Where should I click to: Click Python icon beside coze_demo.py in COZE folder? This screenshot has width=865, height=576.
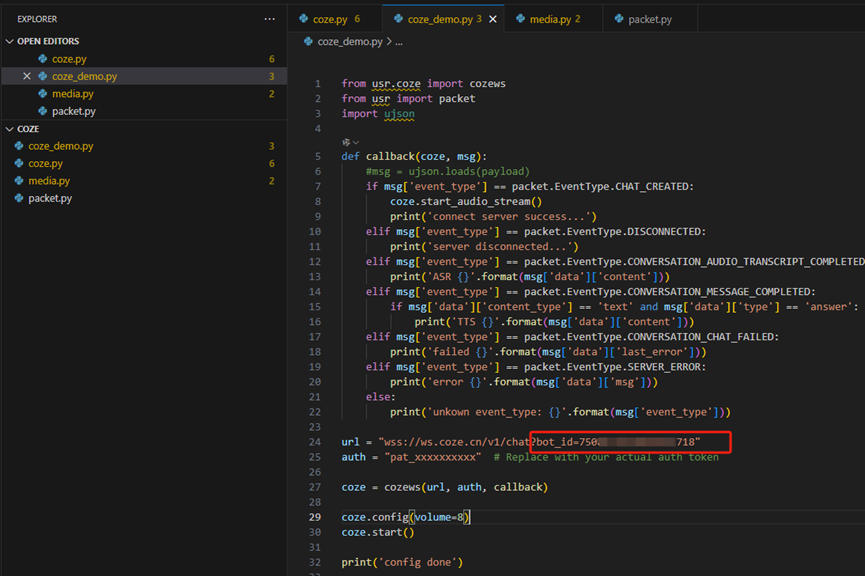point(19,146)
